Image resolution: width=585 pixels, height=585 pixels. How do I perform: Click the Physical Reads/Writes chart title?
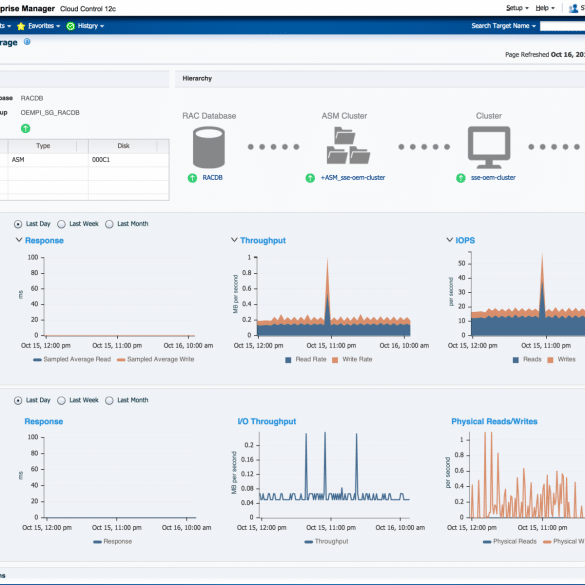494,421
